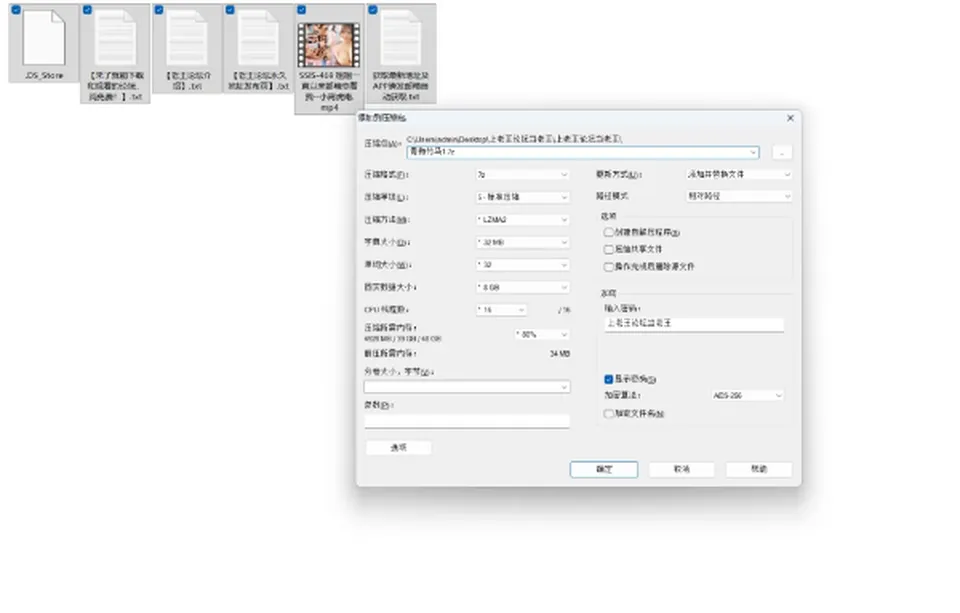Open the compression level dropdown
The height and width of the screenshot is (613, 960).
(522, 197)
